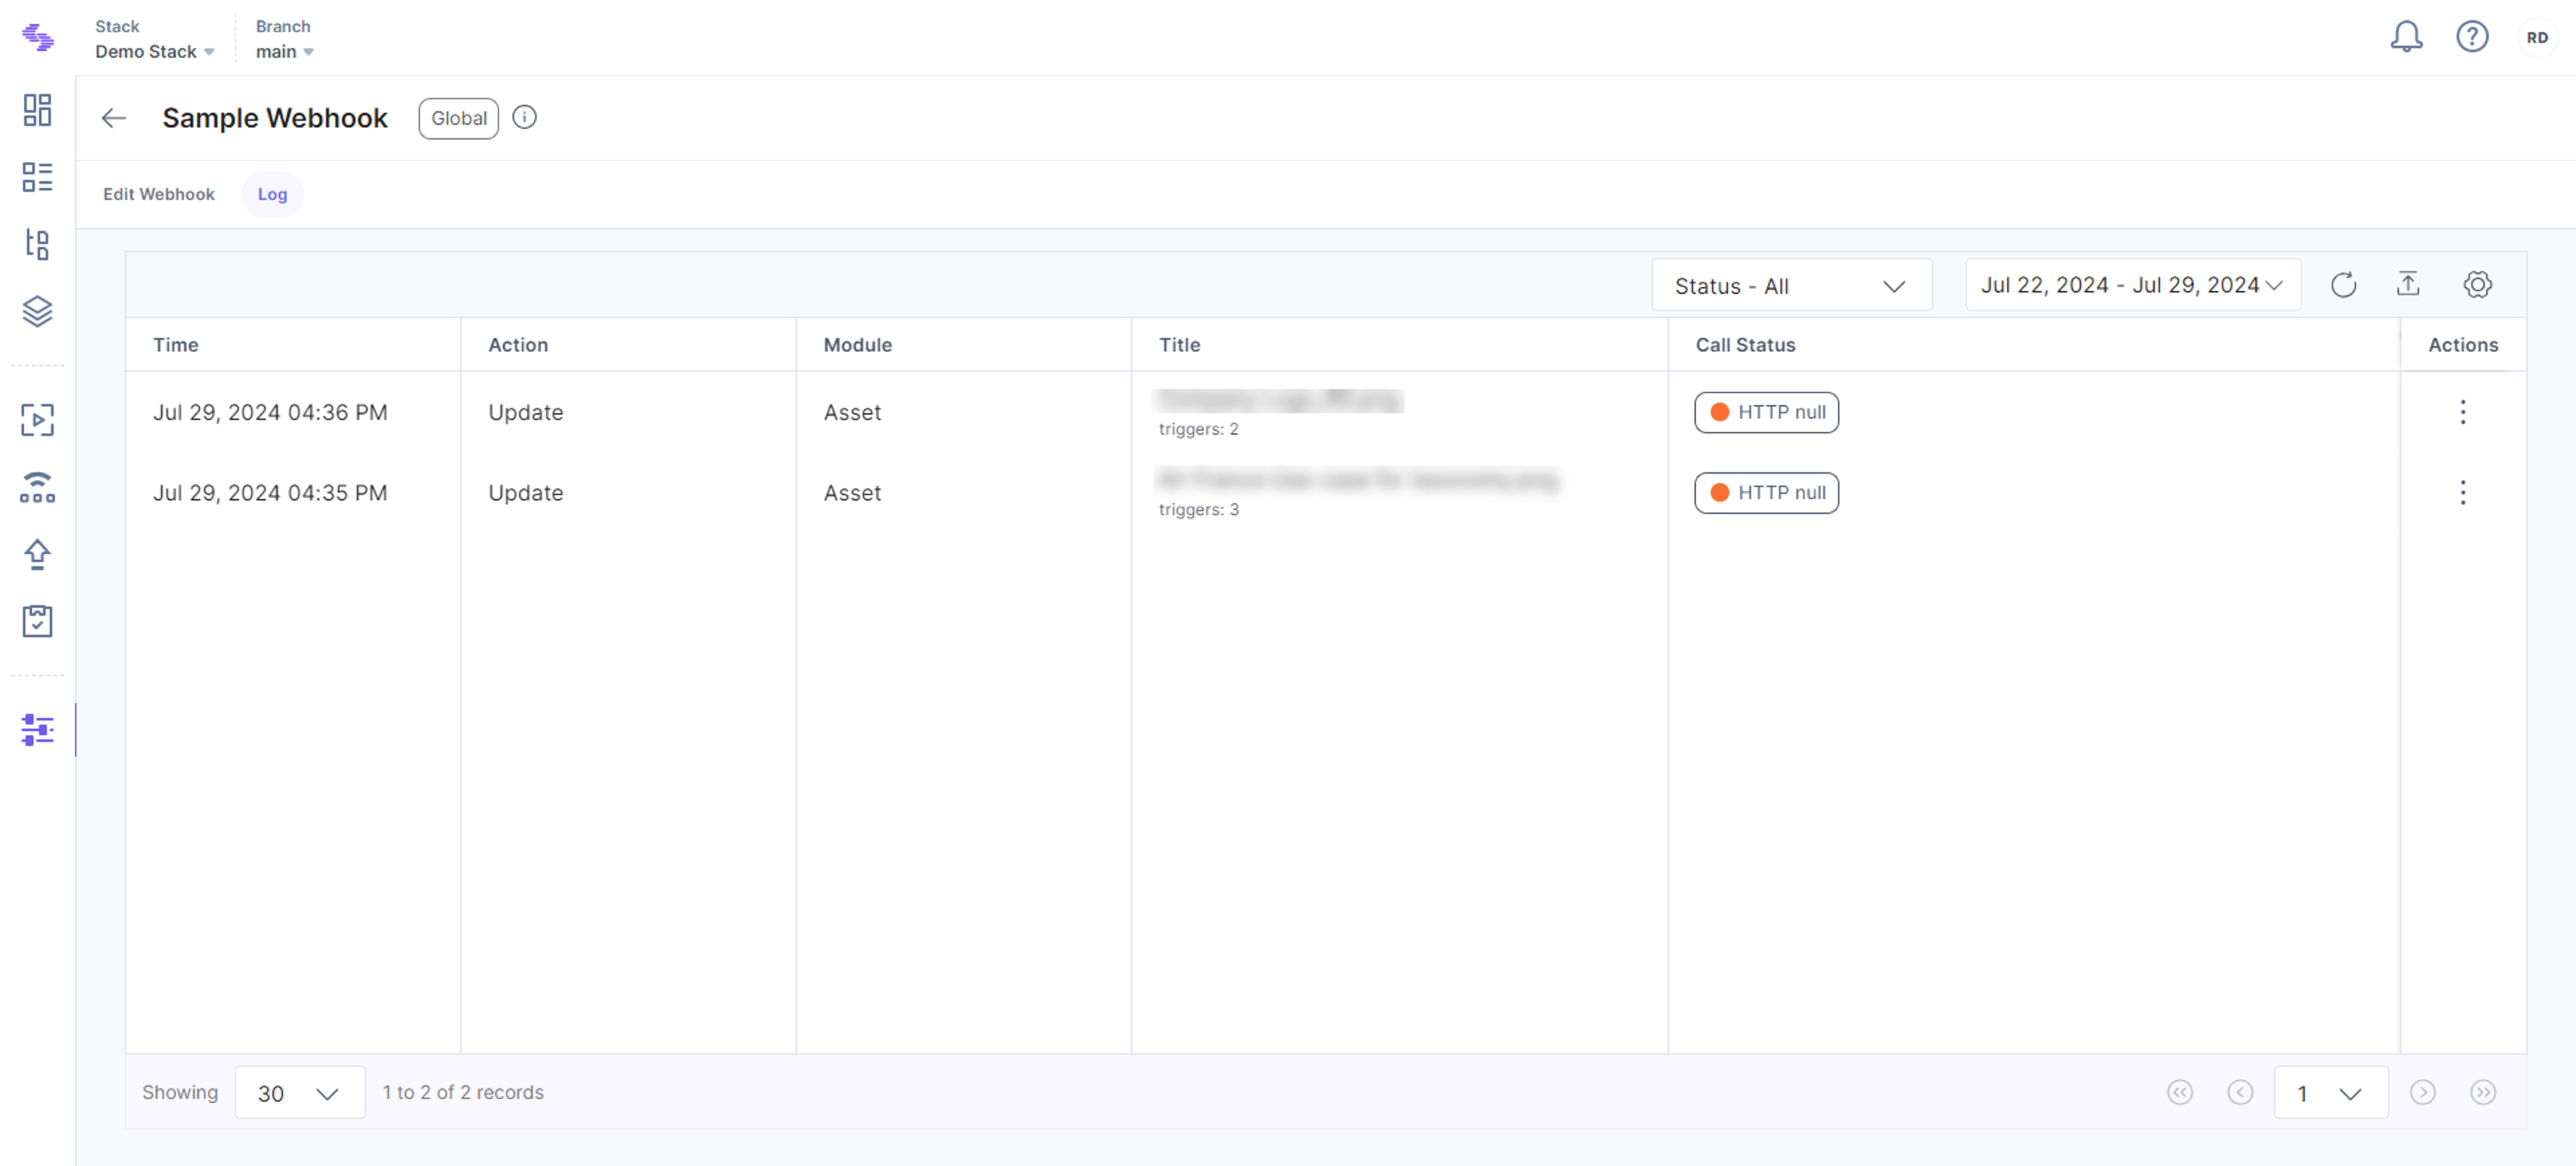Export the webhook logs
This screenshot has width=2576, height=1166.
click(x=2408, y=285)
